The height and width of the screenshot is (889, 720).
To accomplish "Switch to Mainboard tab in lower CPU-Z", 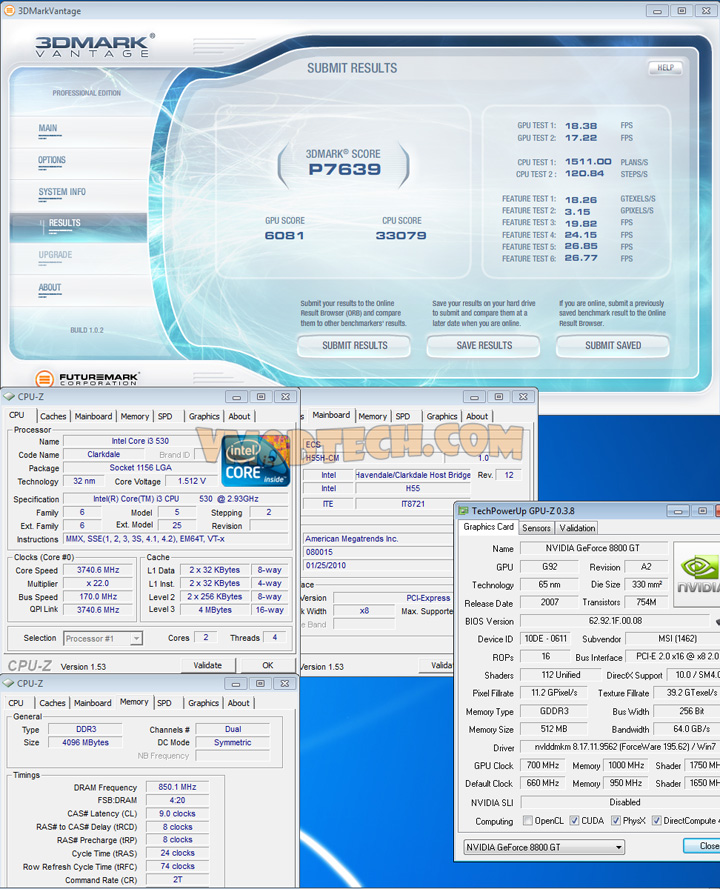I will point(92,703).
